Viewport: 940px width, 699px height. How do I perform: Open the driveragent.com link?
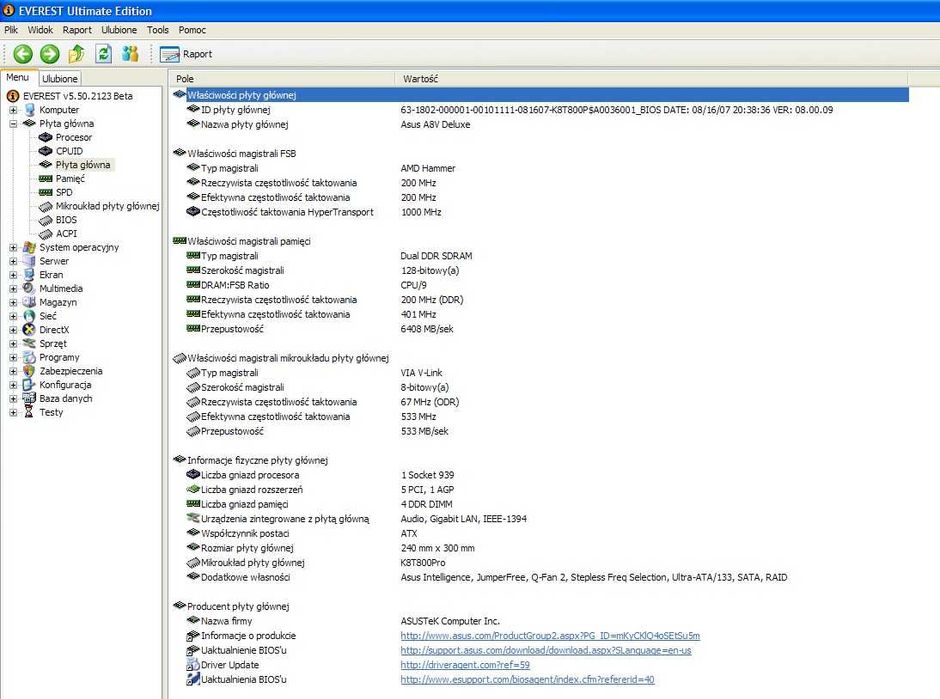pyautogui.click(x=465, y=665)
